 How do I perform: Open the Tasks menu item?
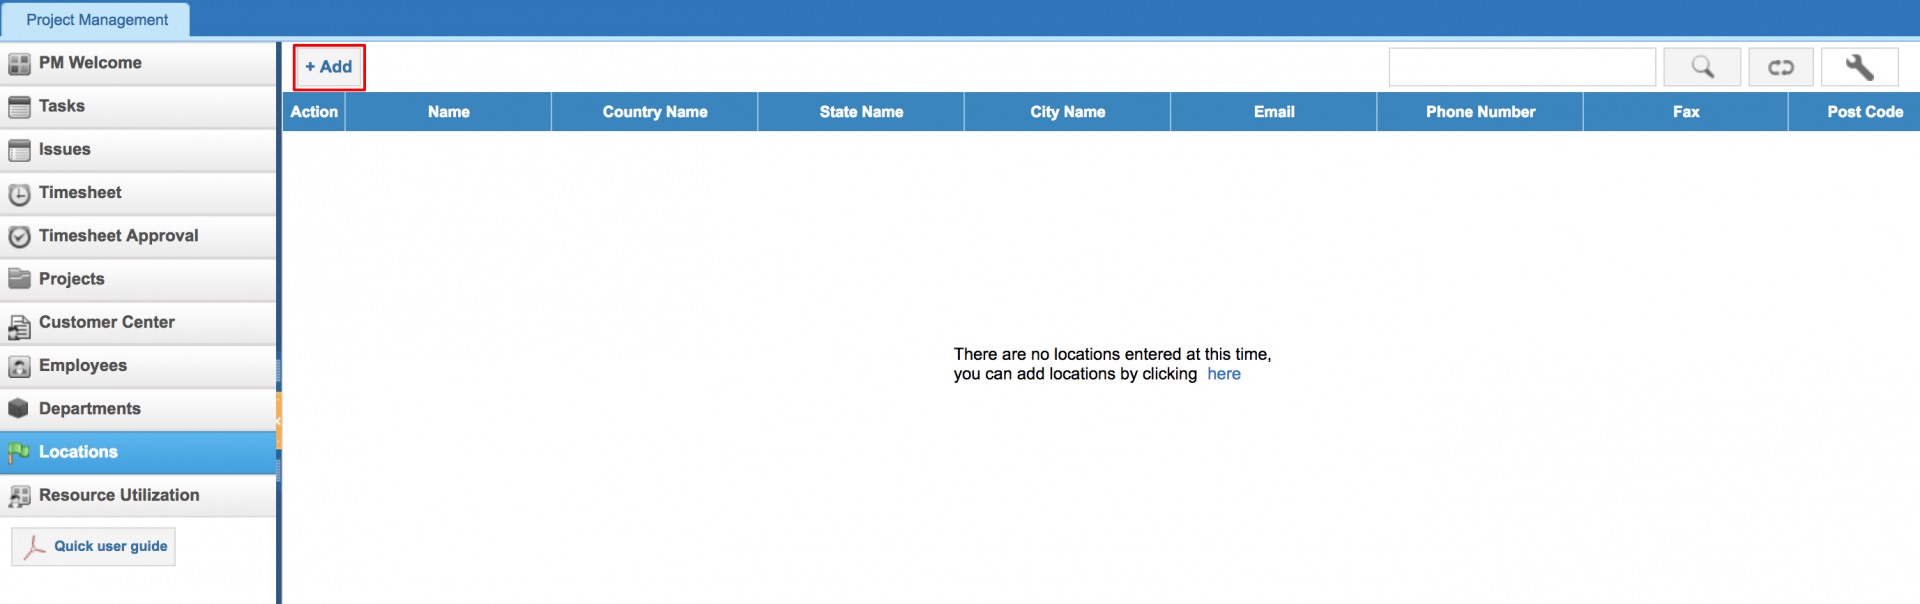pyautogui.click(x=138, y=106)
